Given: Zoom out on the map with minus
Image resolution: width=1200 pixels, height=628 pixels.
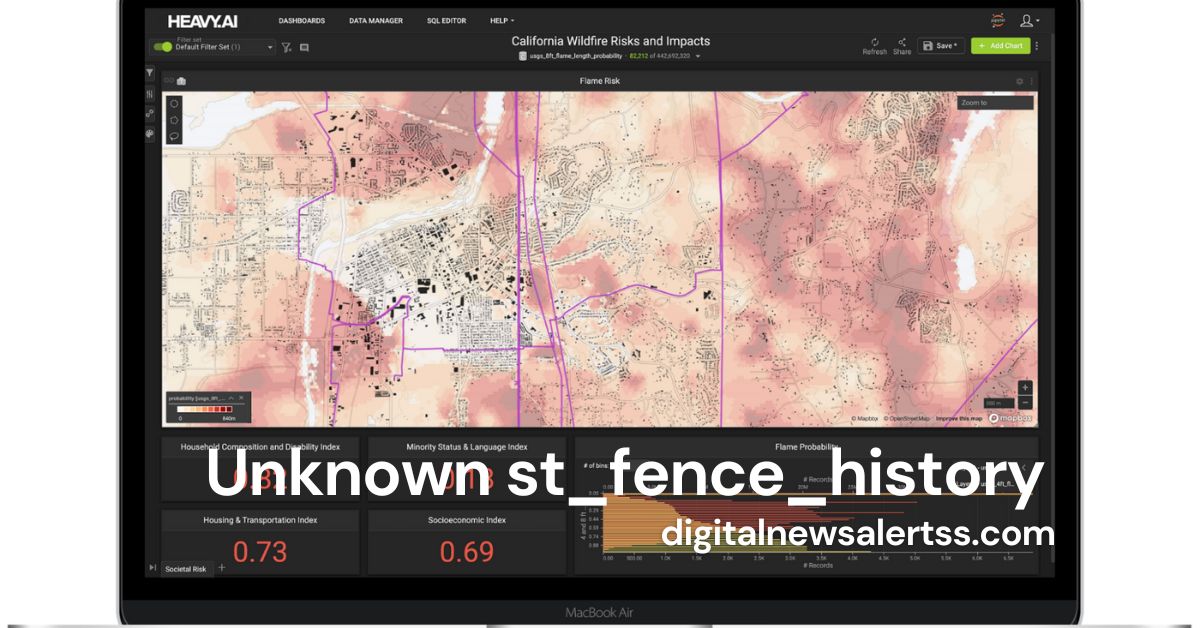Looking at the screenshot, I should tap(1025, 402).
